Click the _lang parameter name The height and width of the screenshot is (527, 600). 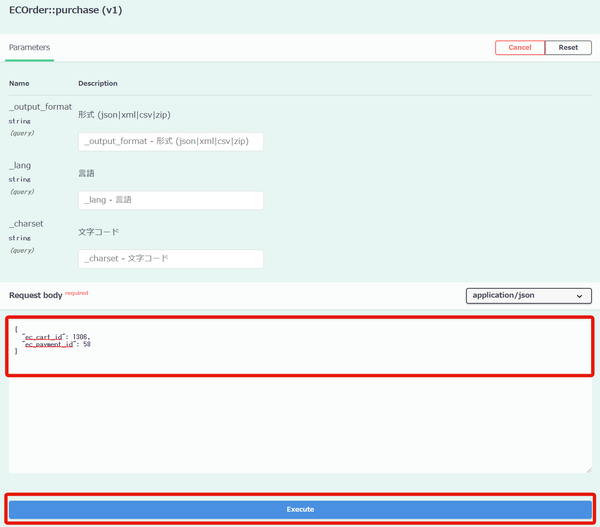20,165
